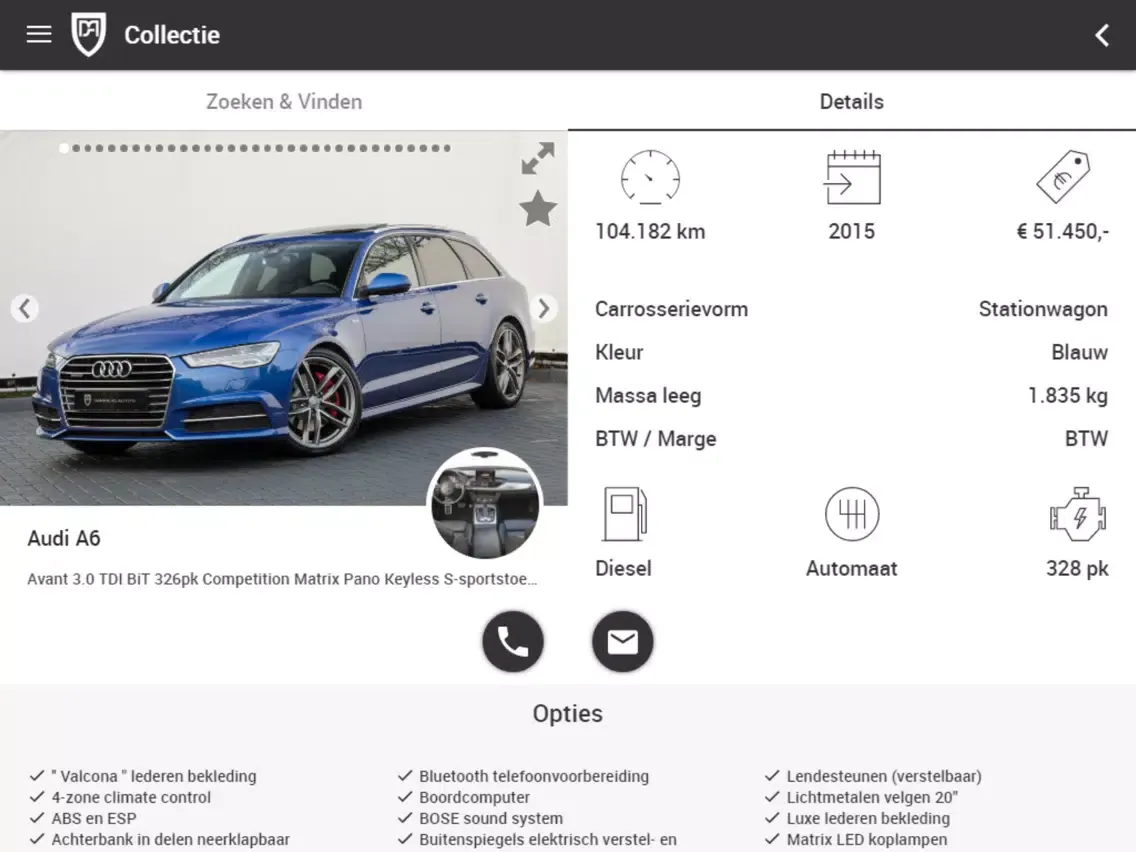Click the 104.182 km mileage value

click(x=650, y=231)
